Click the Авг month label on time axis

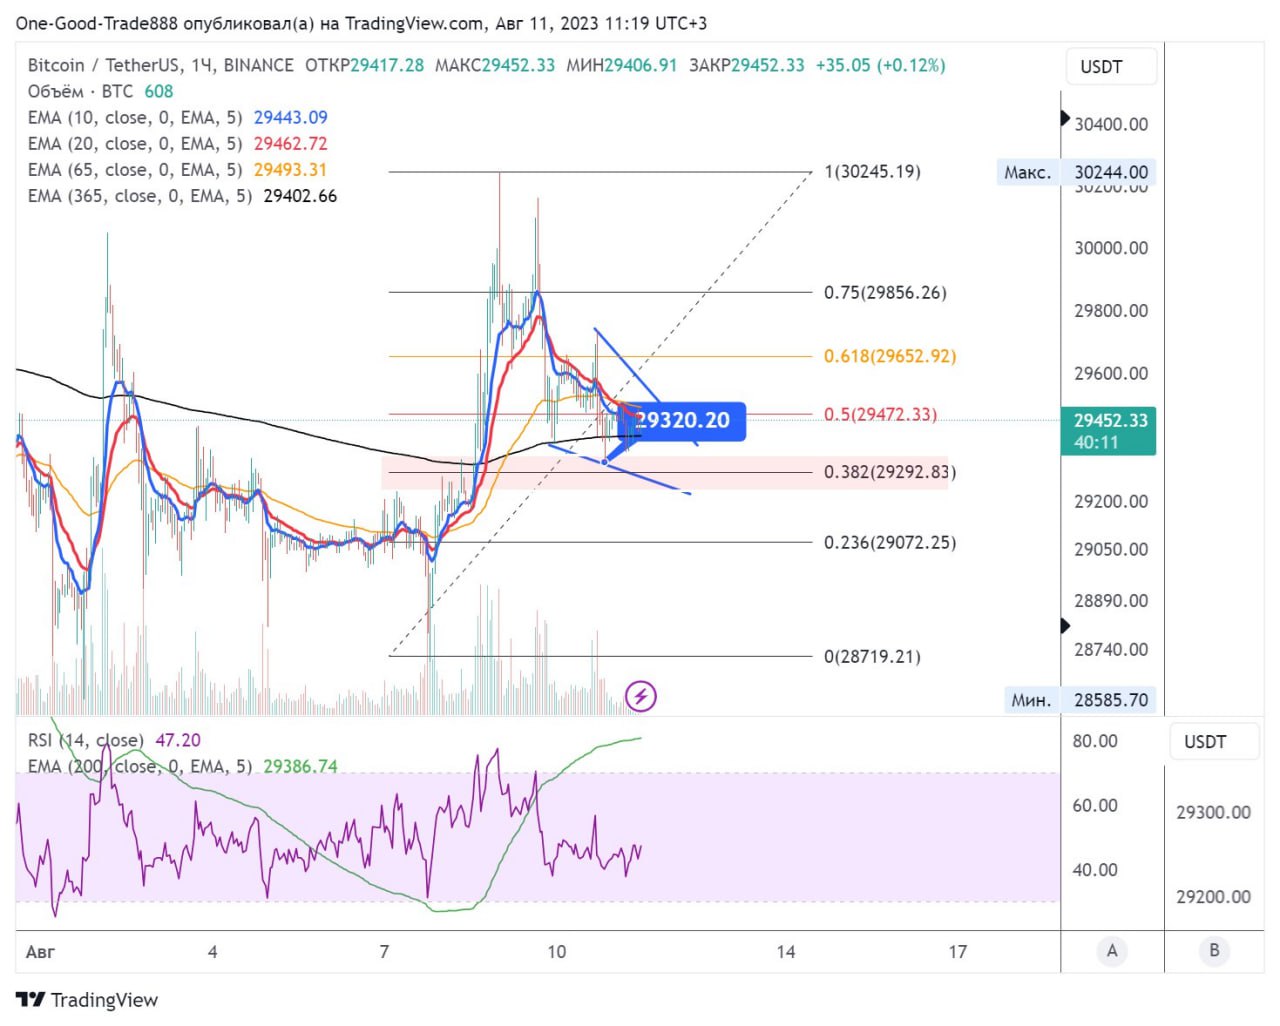40,952
